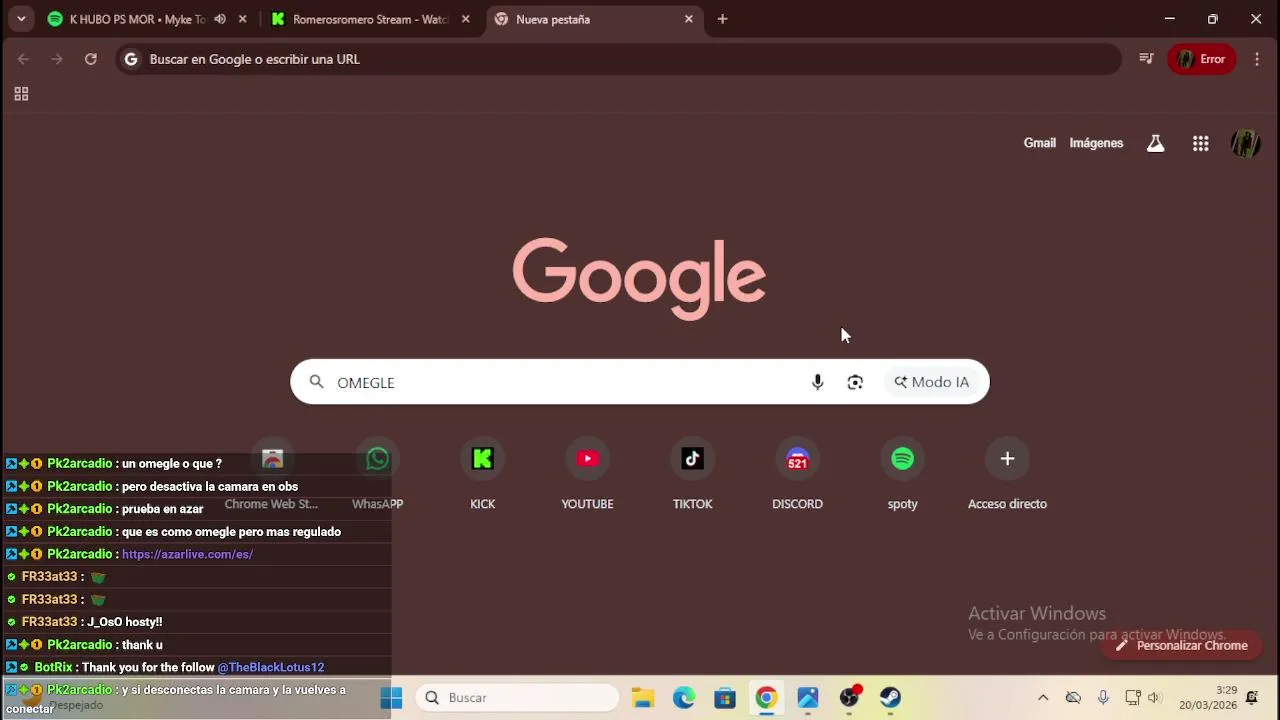Click chat message 'prueba en azar'
Screen dimensions: 1280x720
coord(162,509)
